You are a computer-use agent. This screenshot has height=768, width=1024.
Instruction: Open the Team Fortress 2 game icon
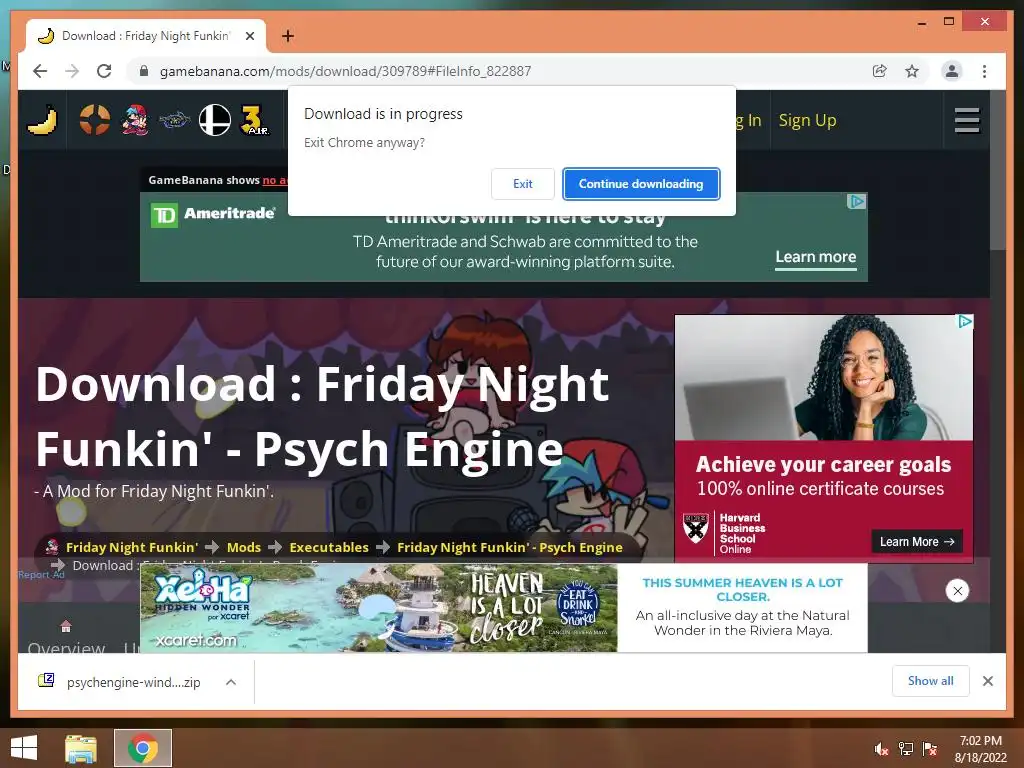[95, 120]
